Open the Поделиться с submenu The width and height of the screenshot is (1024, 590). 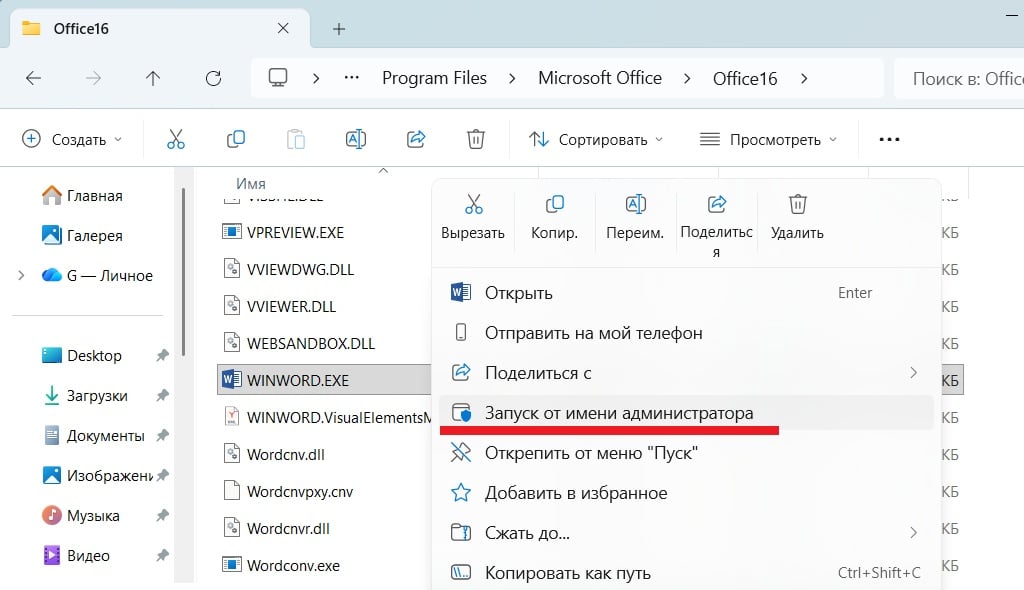click(686, 373)
